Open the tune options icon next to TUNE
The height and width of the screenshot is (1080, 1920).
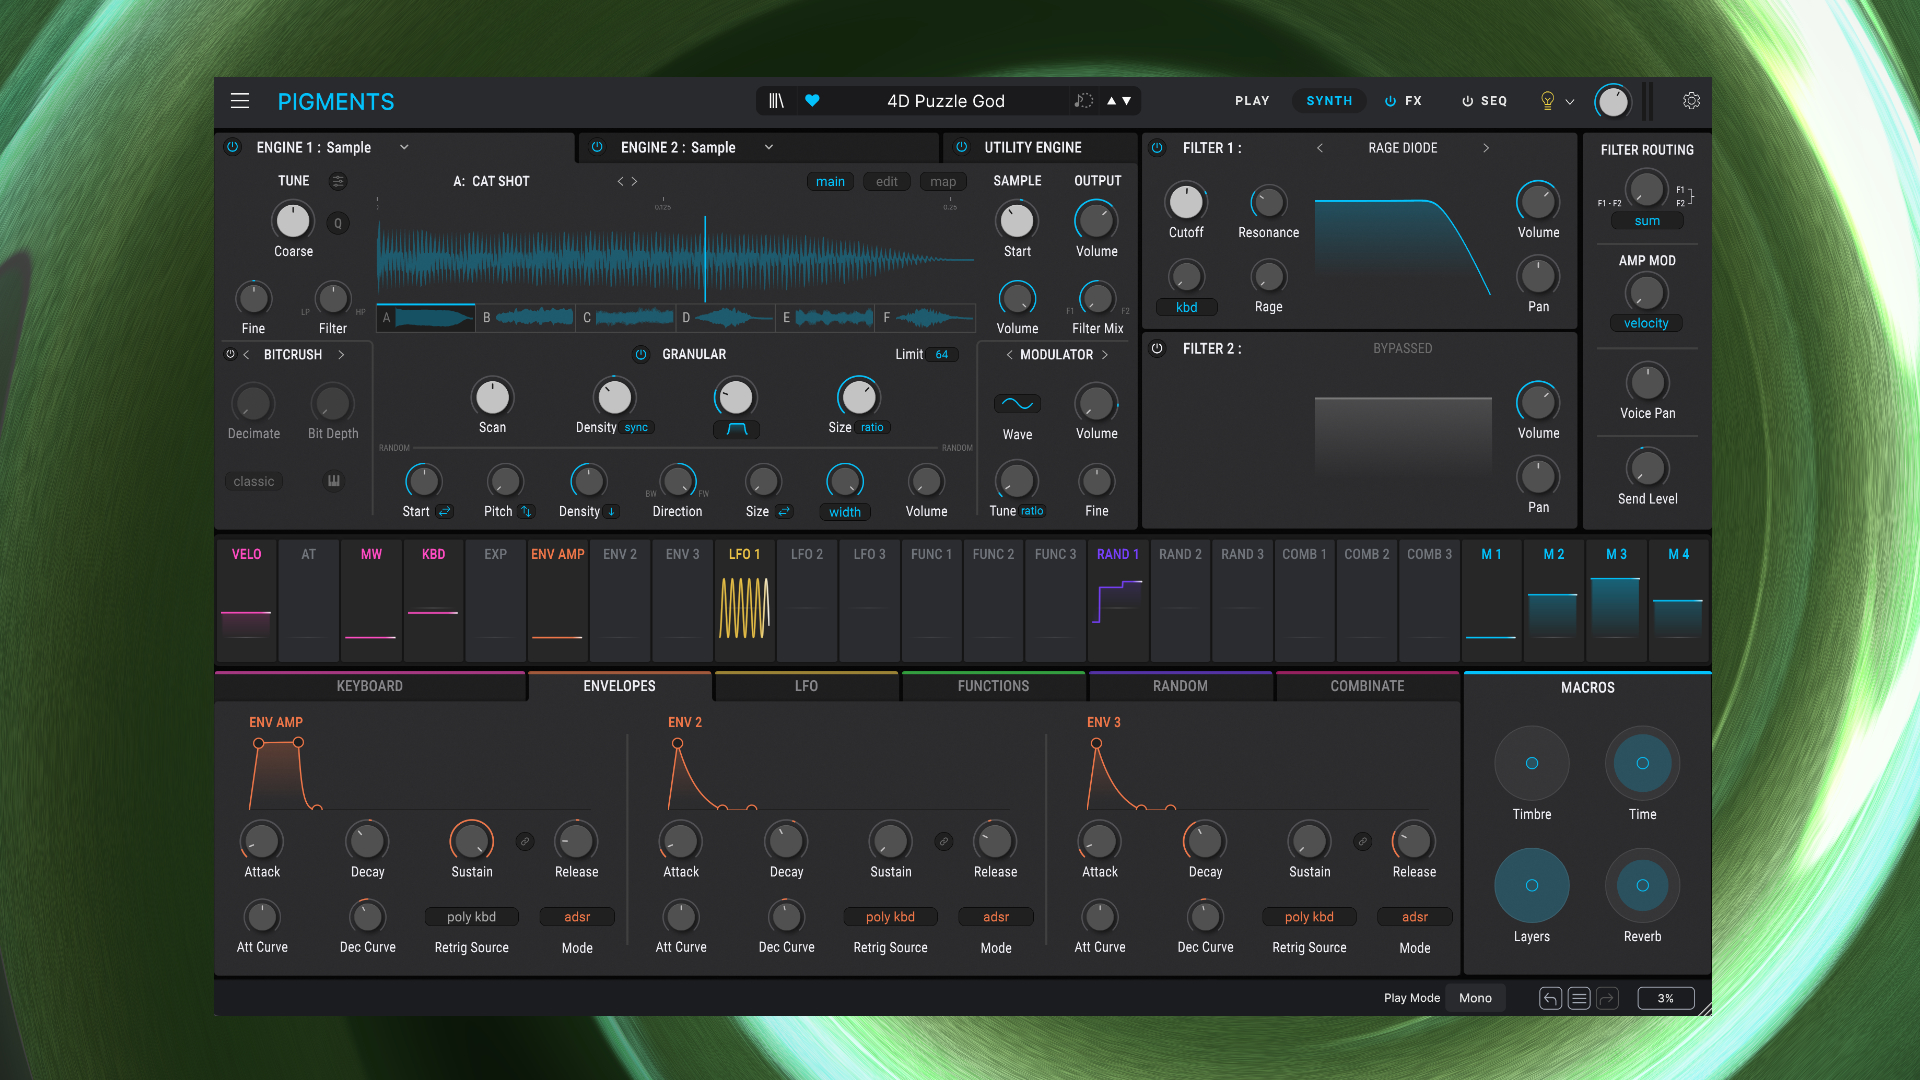pos(338,181)
